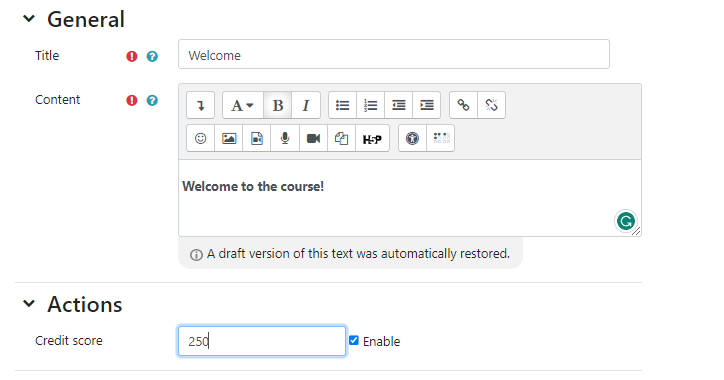Run the accessibility checker
The image size is (724, 380).
pyautogui.click(x=412, y=138)
